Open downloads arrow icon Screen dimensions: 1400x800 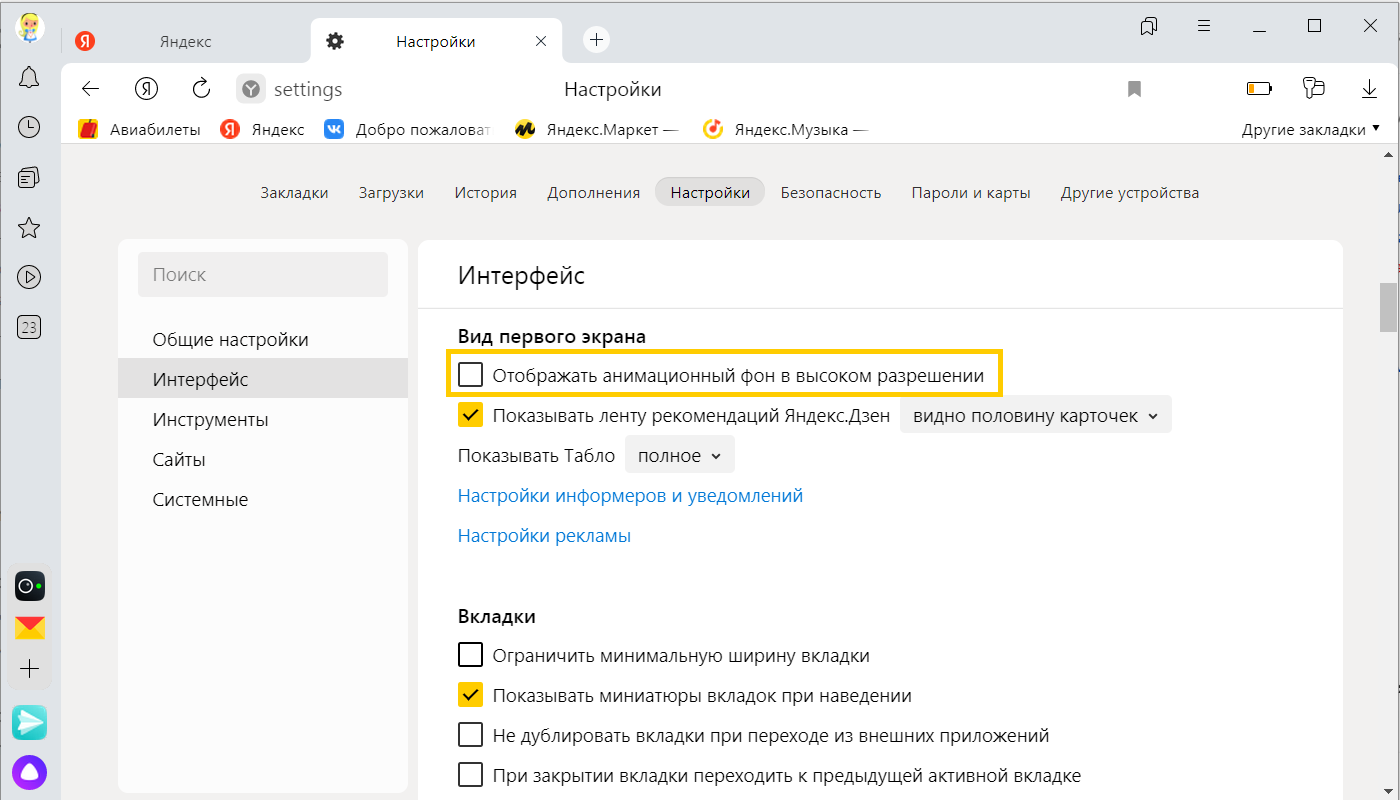coord(1370,89)
